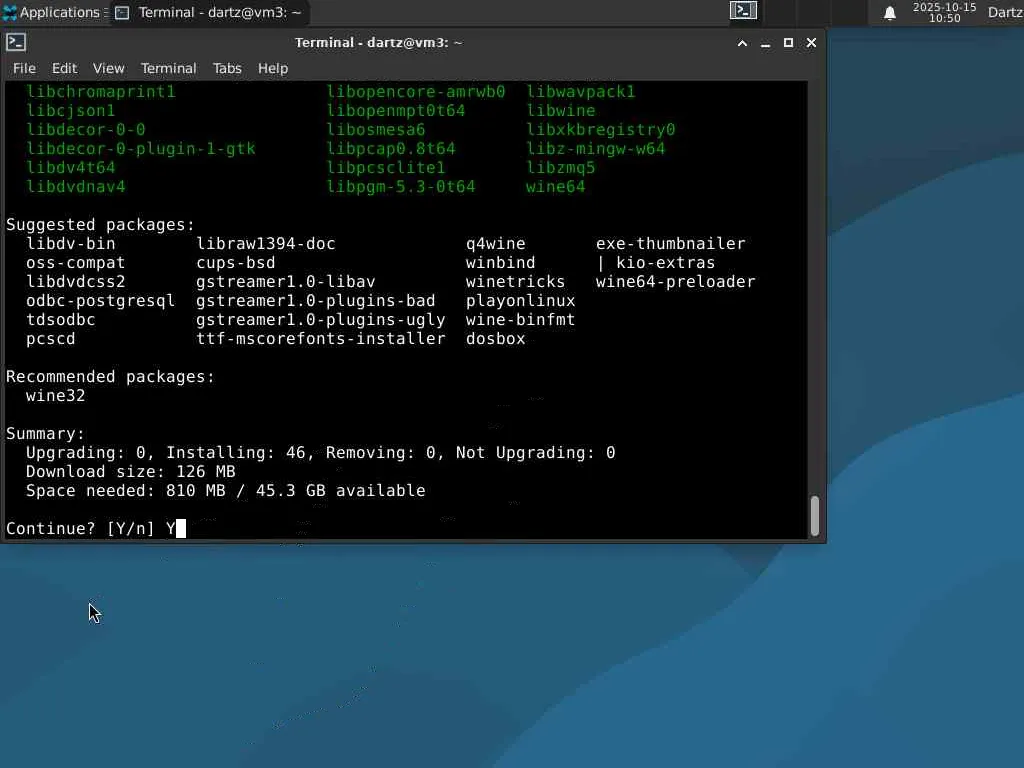This screenshot has height=768, width=1024.
Task: Open the notification bell in system tray
Action: [889, 13]
